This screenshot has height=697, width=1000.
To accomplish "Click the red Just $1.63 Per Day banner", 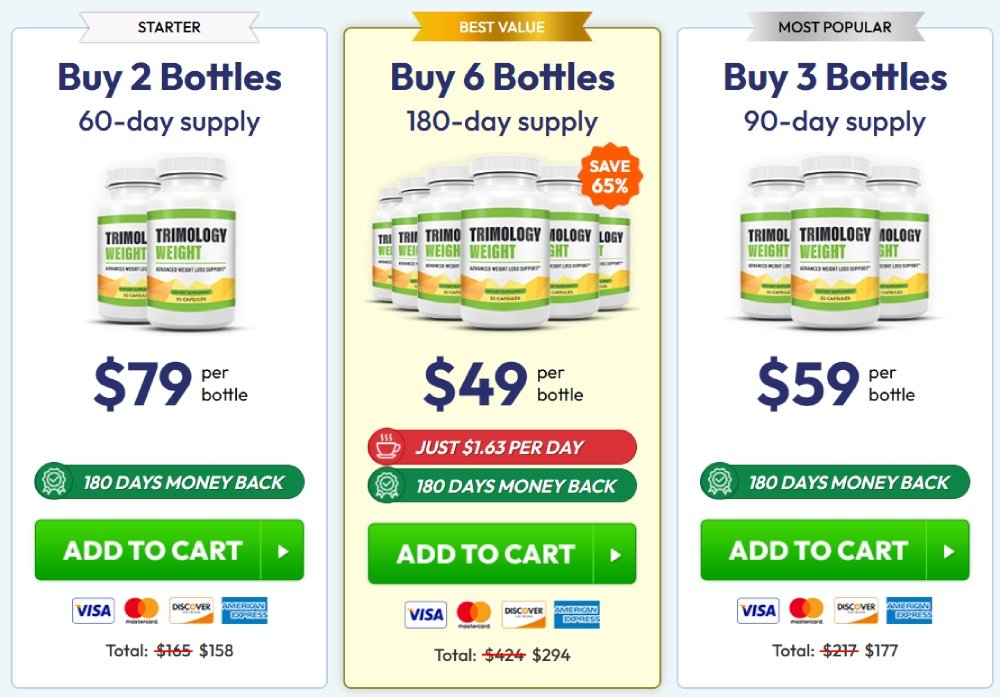I will (x=500, y=447).
